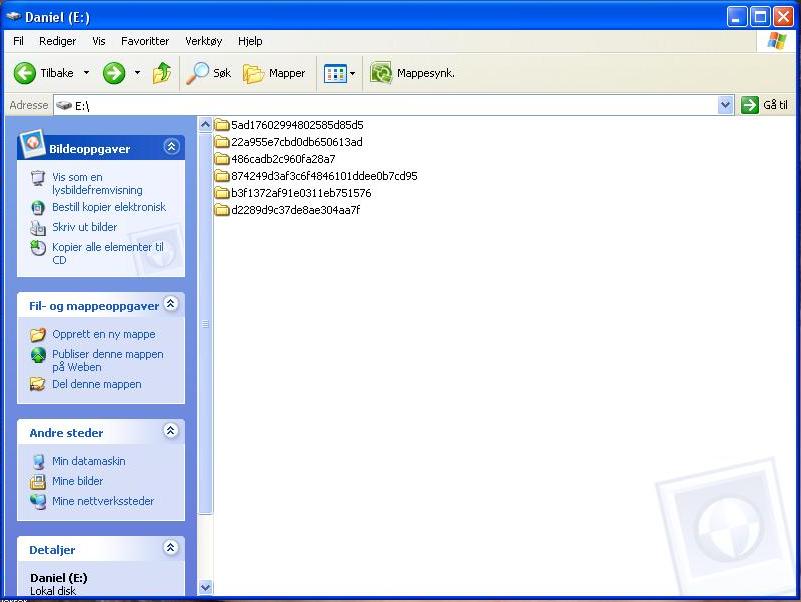Screen dimensions: 801x602
Task: Select folder icon of b3f1372af91e0311eb751576
Action: coord(222,193)
